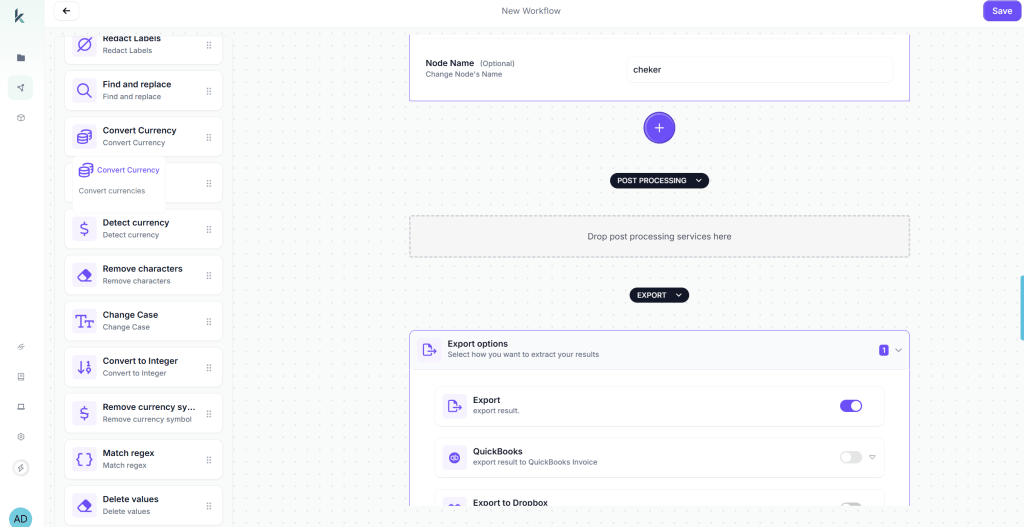Enable the QuickBooks export toggle
The height and width of the screenshot is (527, 1024).
[x=850, y=457]
